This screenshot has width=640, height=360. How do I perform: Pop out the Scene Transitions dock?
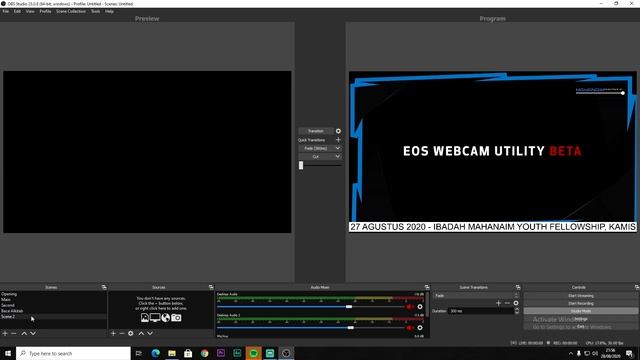point(518,287)
